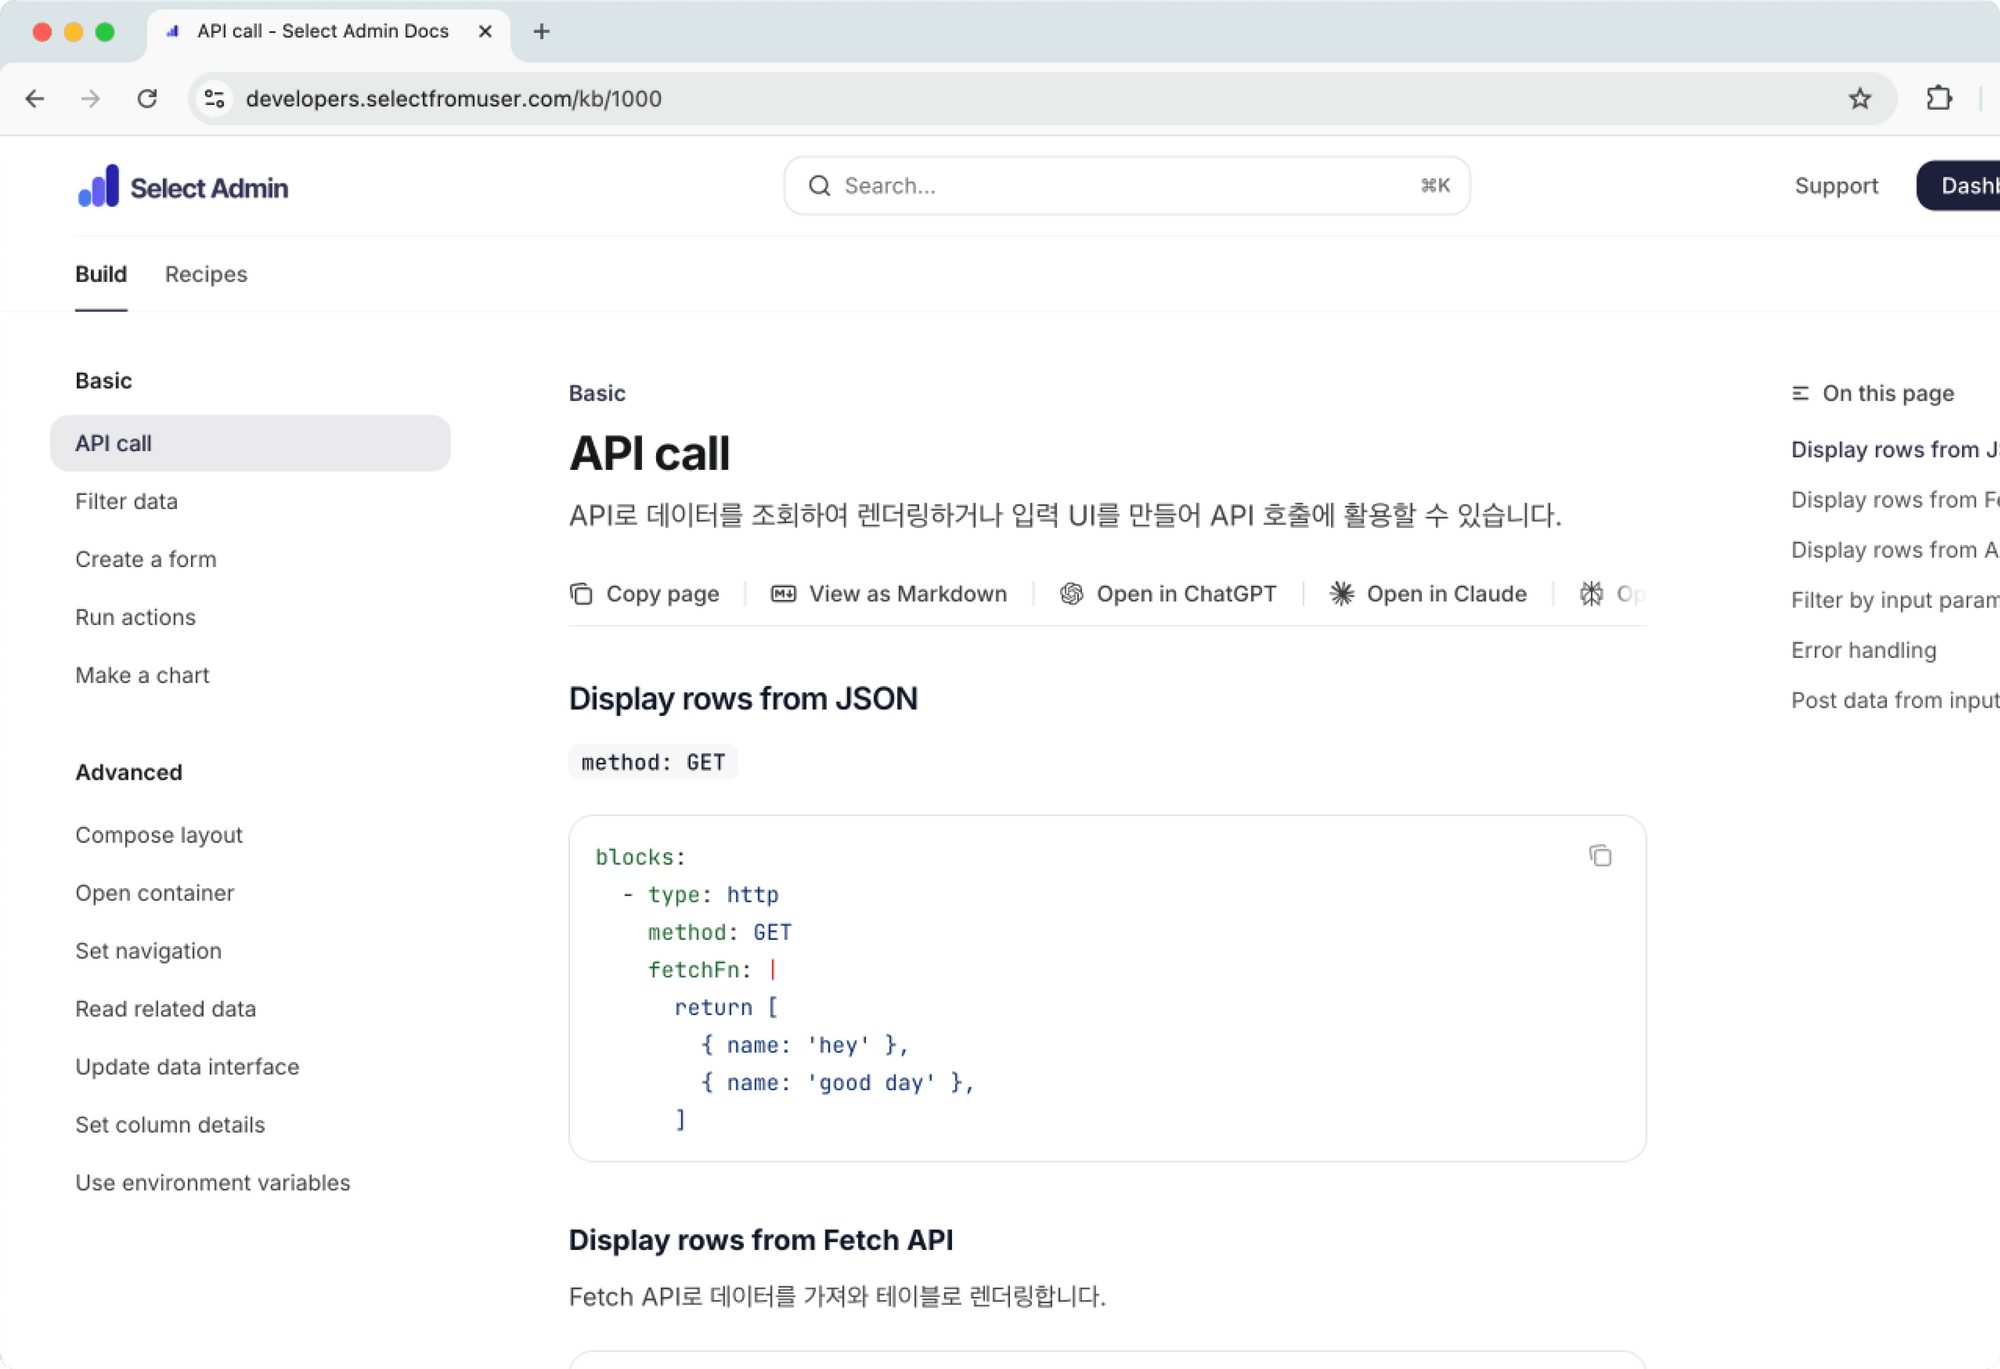2000x1369 pixels.
Task: Click the Search docs field
Action: (x=1126, y=186)
